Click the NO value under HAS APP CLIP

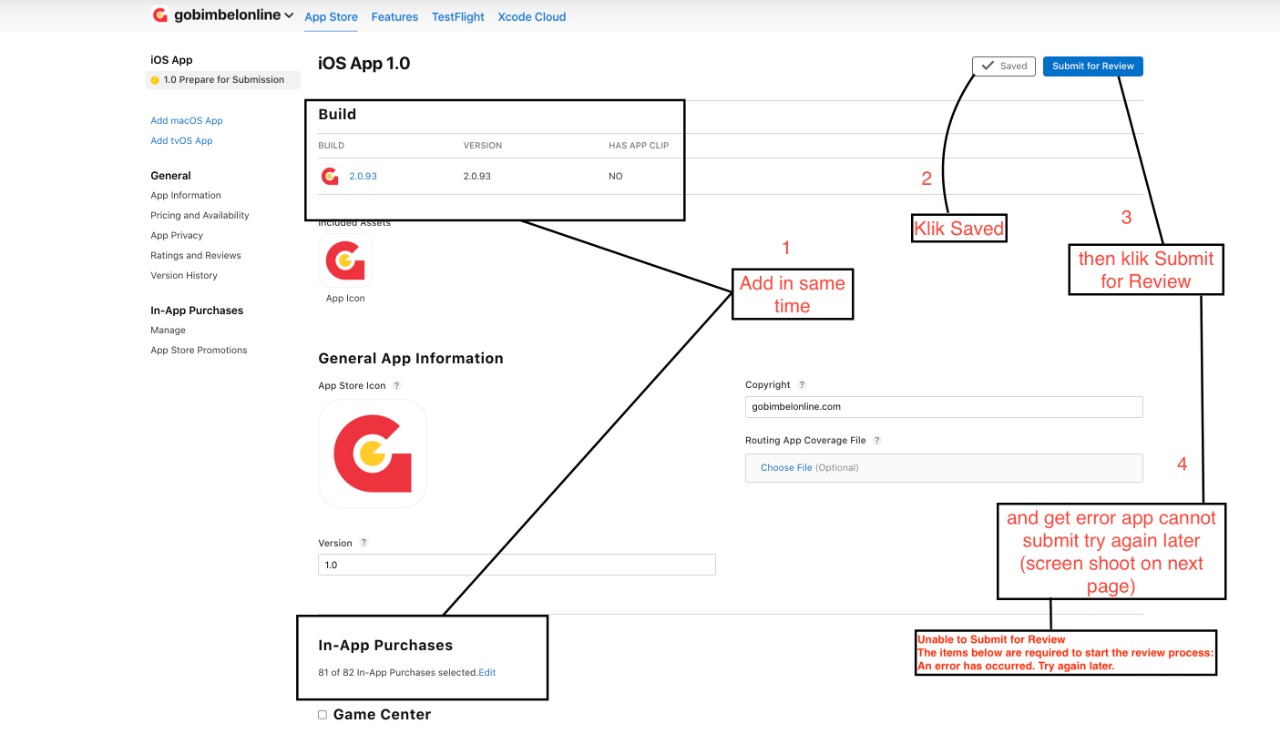[615, 176]
